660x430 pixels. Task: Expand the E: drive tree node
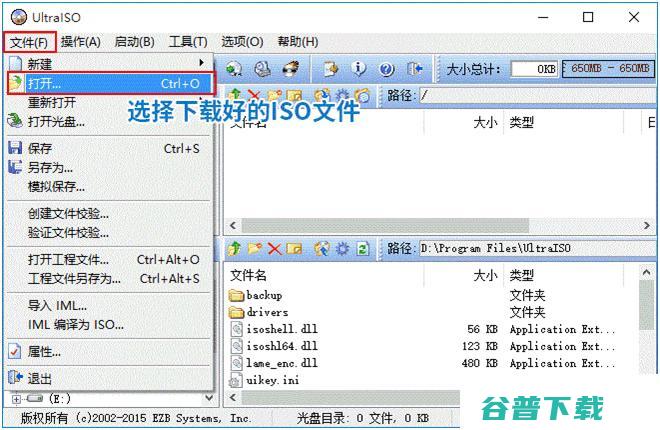16,399
